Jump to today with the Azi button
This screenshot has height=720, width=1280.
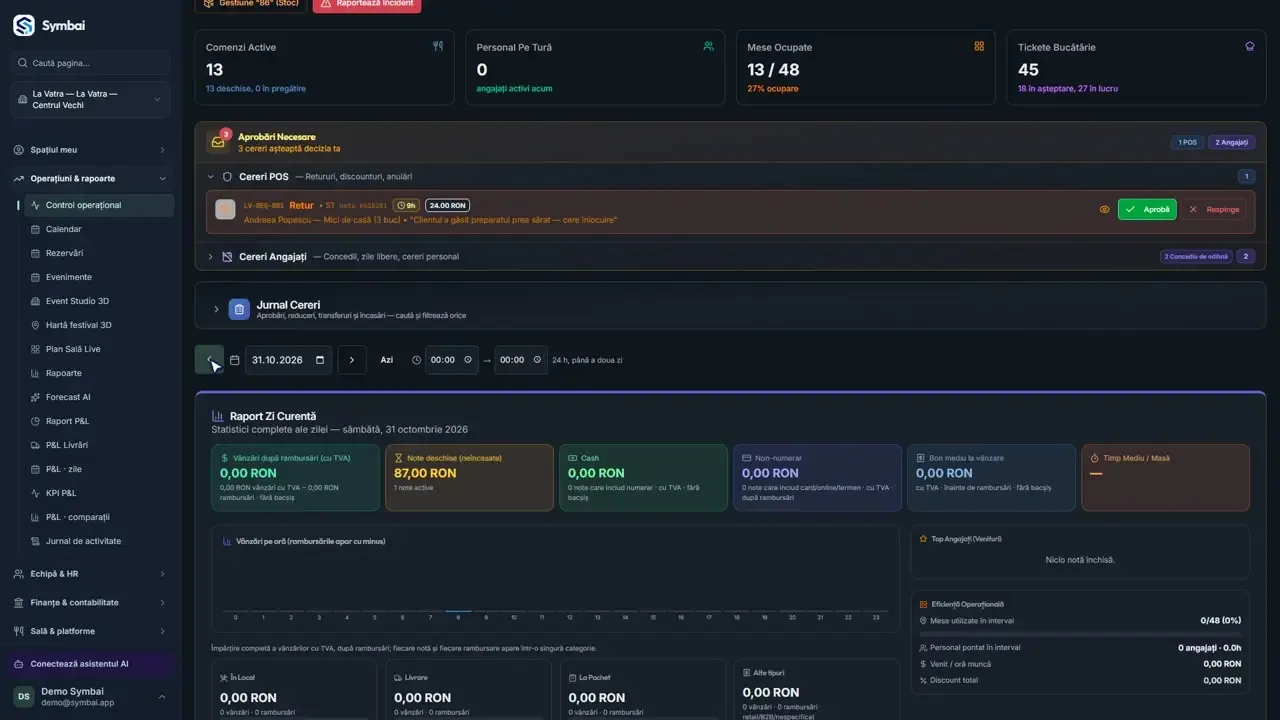387,360
